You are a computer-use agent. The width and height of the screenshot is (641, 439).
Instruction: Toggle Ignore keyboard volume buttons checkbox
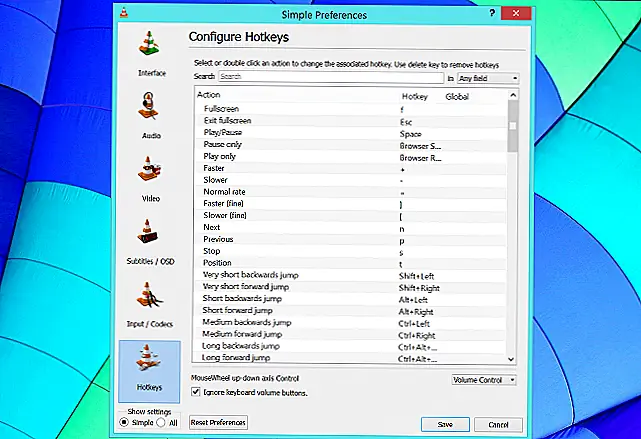(x=195, y=392)
